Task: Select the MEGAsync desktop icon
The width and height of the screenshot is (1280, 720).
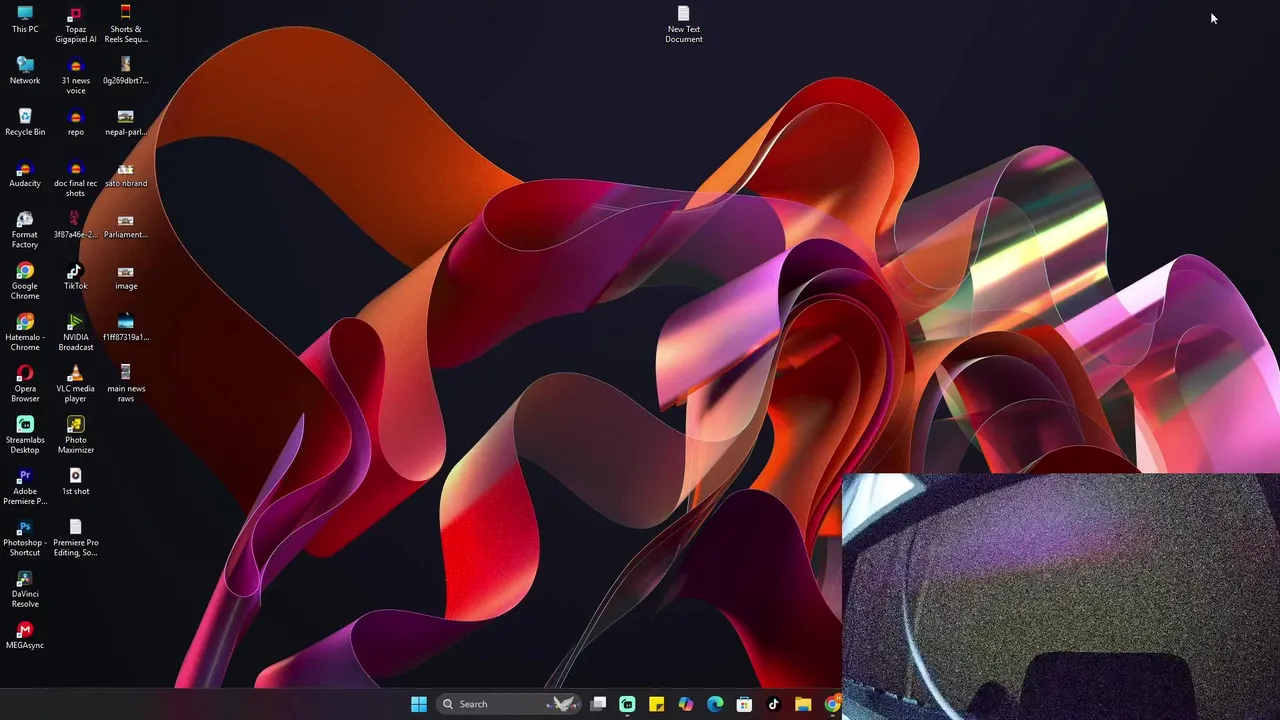Action: pos(25,636)
